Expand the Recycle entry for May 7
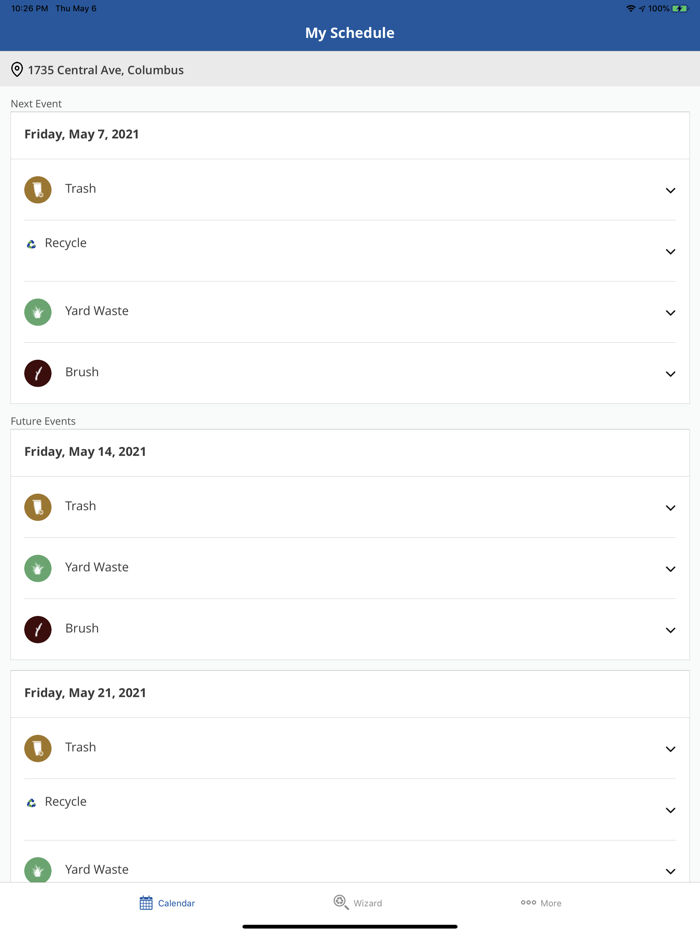Image resolution: width=700 pixels, height=934 pixels. tap(670, 252)
